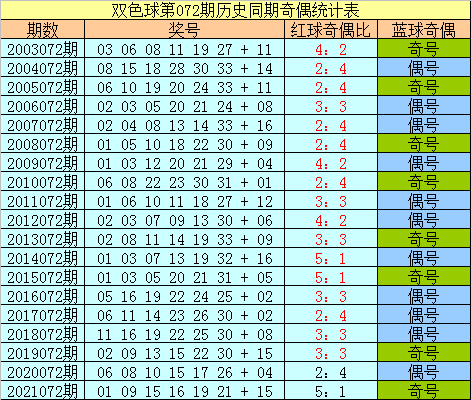Click numbers 11 16 19 22 25 30 + 08

tap(184, 335)
